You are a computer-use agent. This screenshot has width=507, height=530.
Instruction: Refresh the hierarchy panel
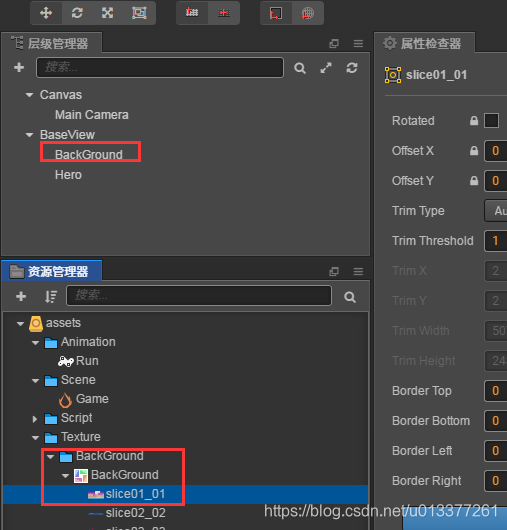pos(352,68)
